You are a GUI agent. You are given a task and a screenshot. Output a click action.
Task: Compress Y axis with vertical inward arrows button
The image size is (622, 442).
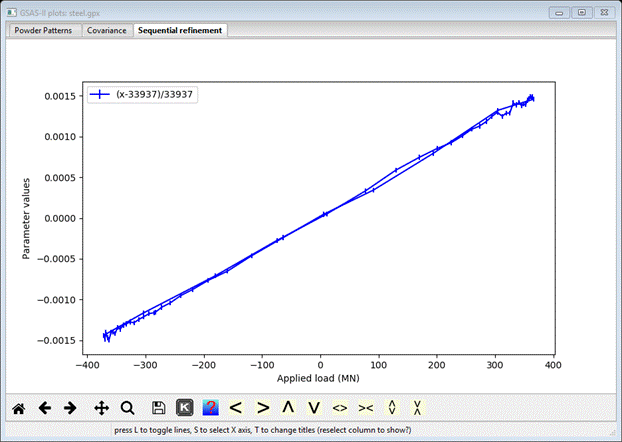click(418, 408)
